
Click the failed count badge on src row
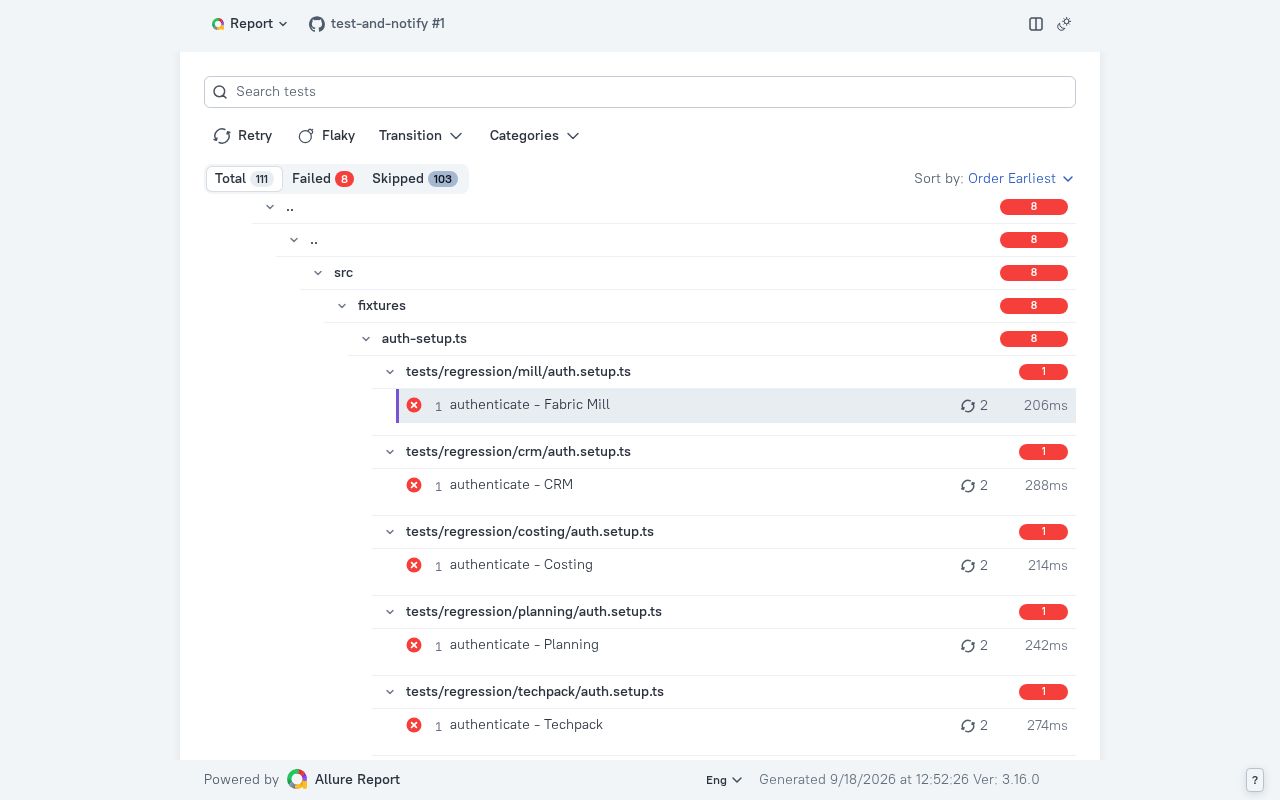pos(1034,273)
